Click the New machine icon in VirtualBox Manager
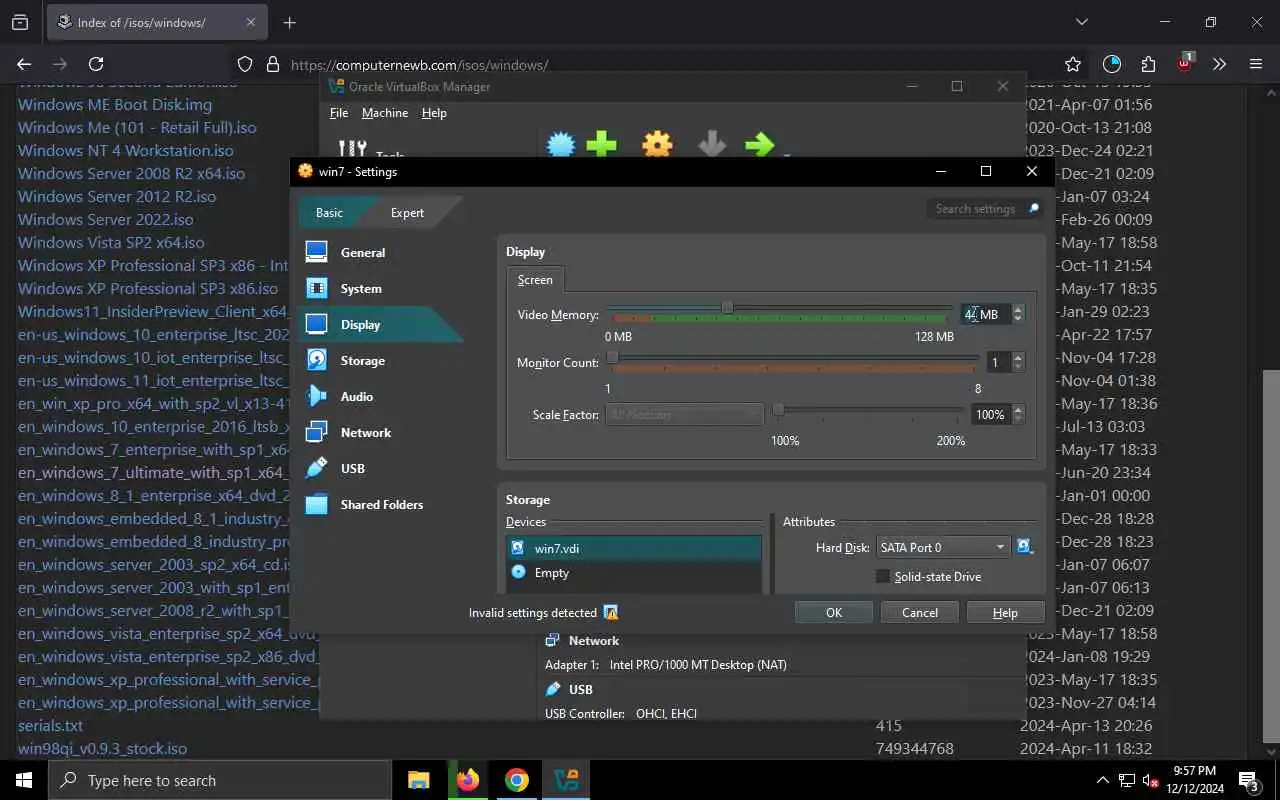The image size is (1280, 800). pos(561,145)
